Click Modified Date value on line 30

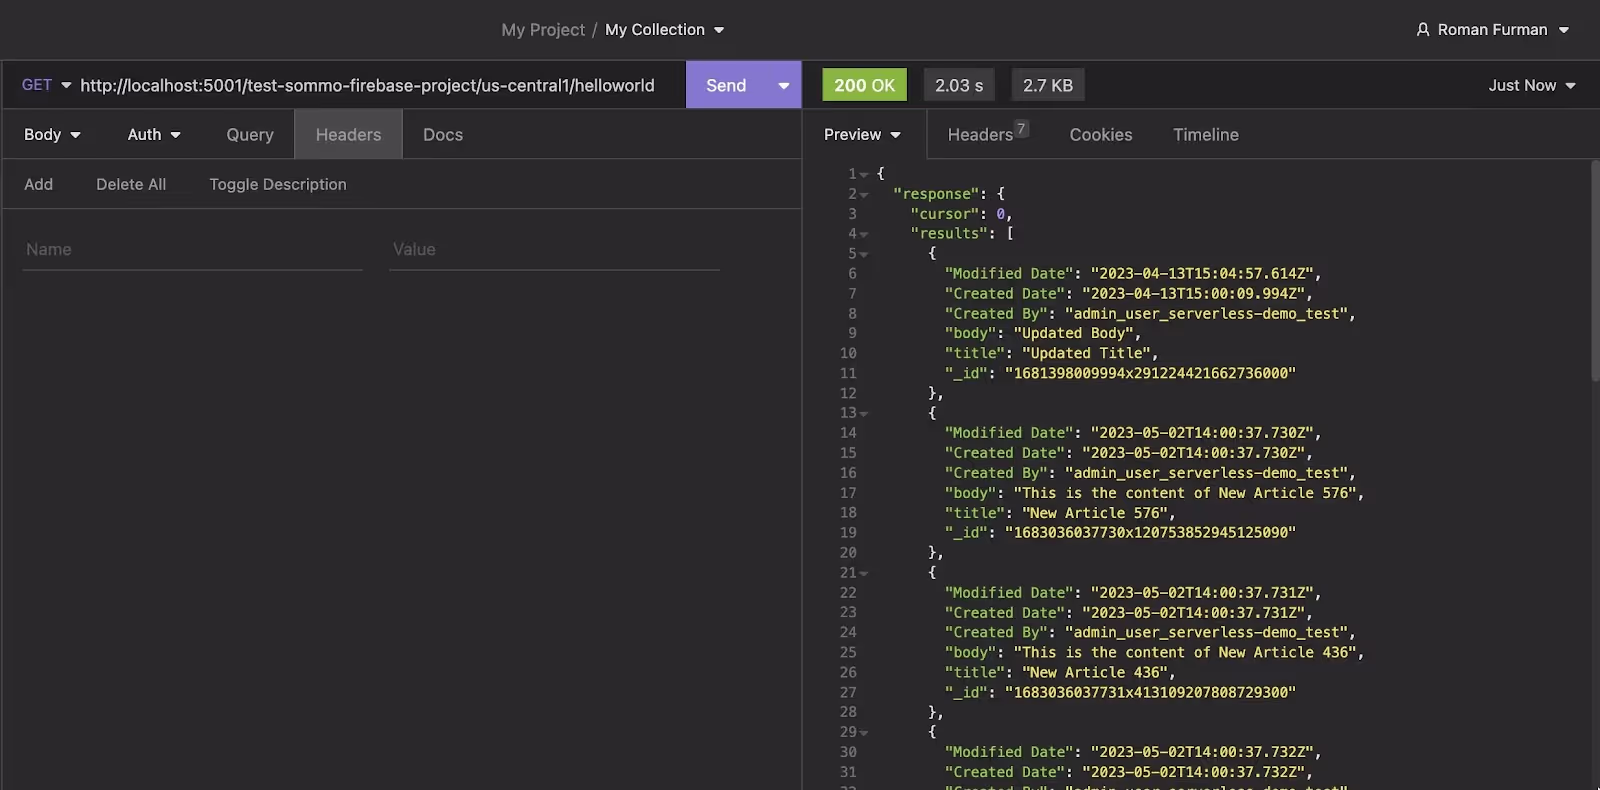pyautogui.click(x=1202, y=752)
